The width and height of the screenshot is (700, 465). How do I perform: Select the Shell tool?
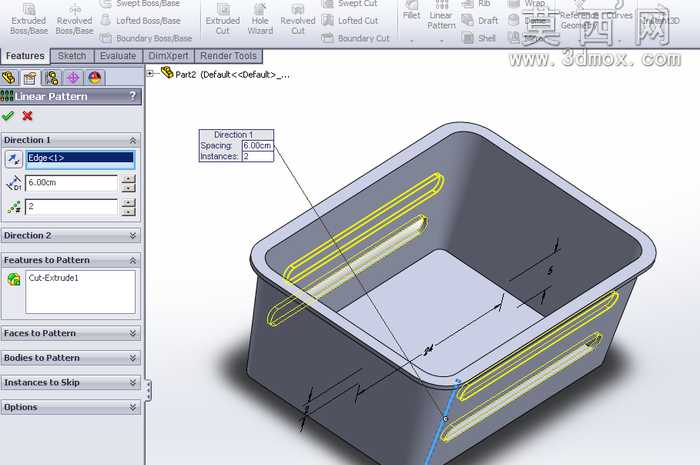[x=479, y=38]
